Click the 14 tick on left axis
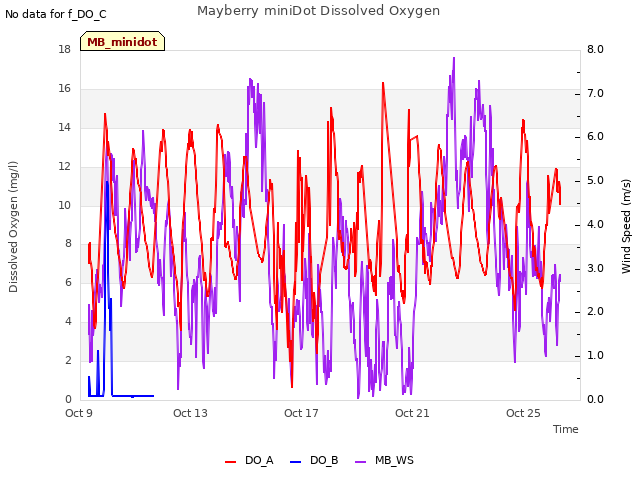 [64, 127]
